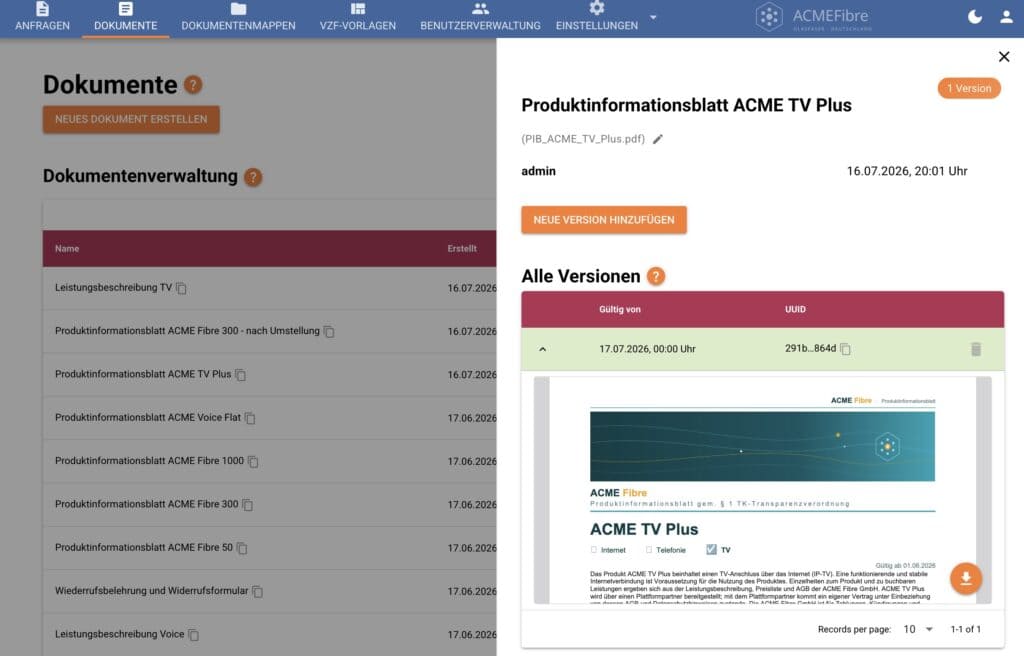Image resolution: width=1024 pixels, height=656 pixels.
Task: Click the PDF preview thumbnail
Action: click(x=762, y=490)
